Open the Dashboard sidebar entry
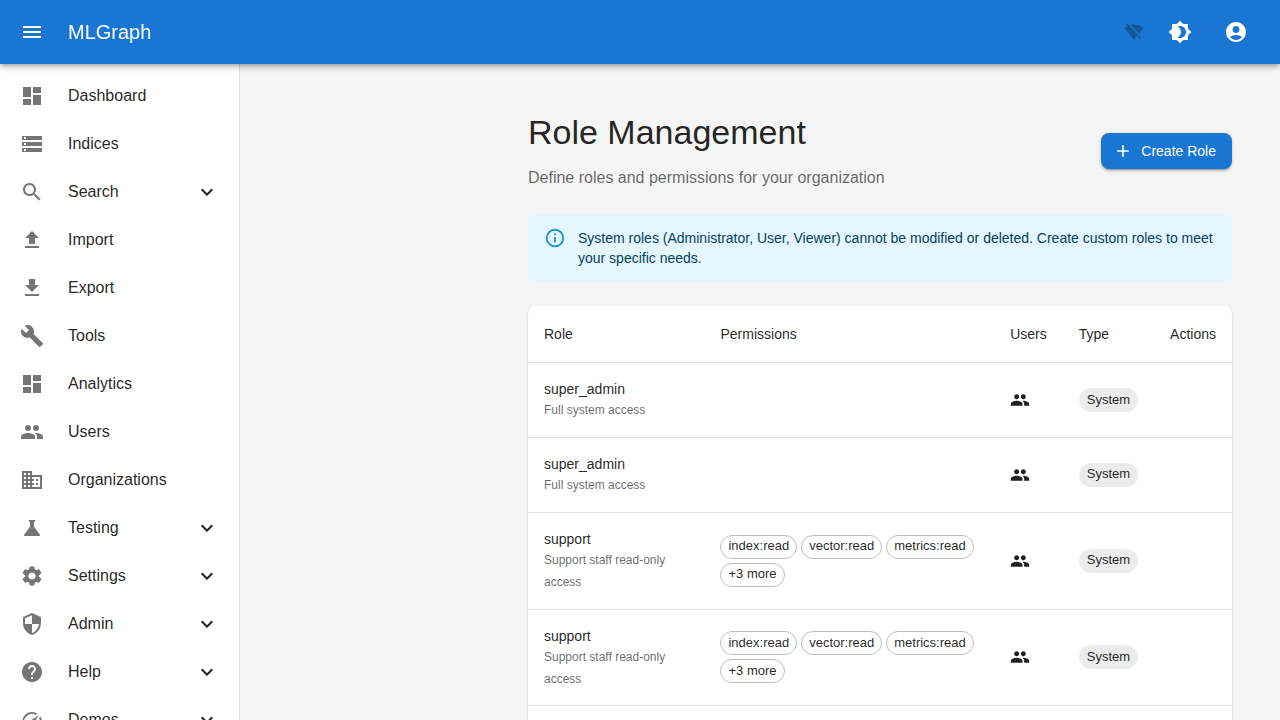This screenshot has width=1280, height=720. [107, 95]
